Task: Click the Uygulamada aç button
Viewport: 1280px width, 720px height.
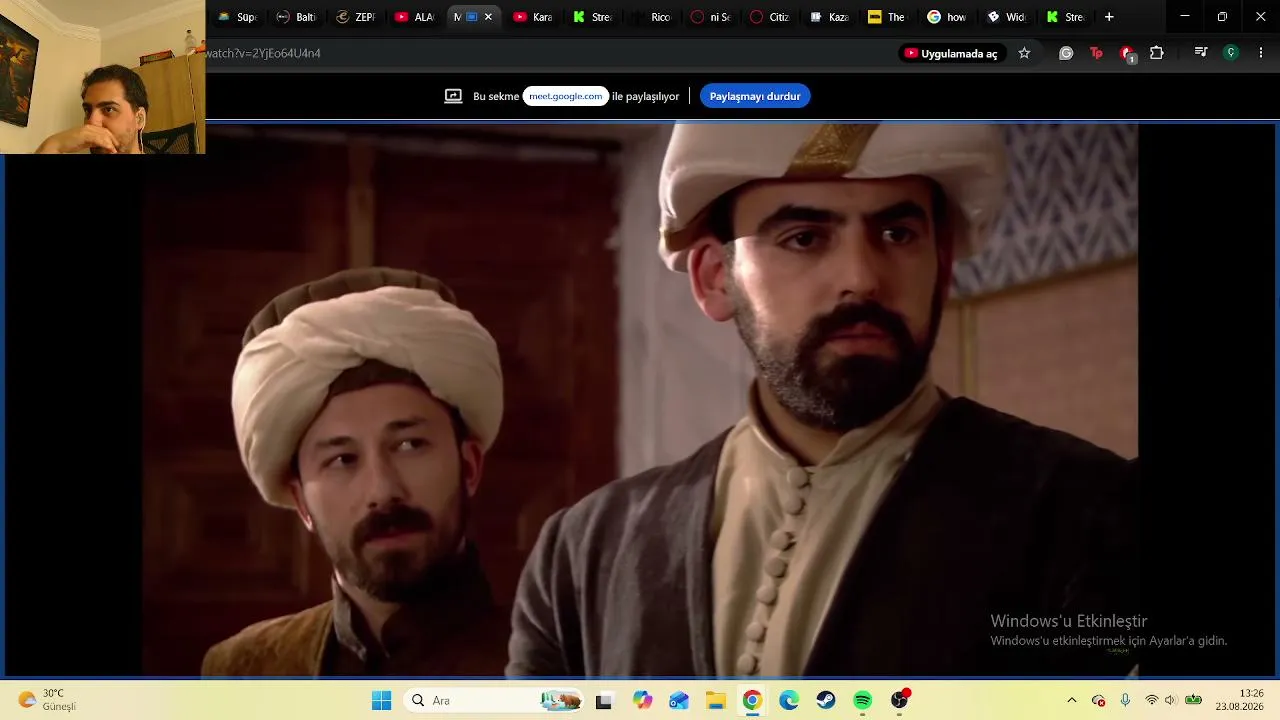Action: pos(951,53)
